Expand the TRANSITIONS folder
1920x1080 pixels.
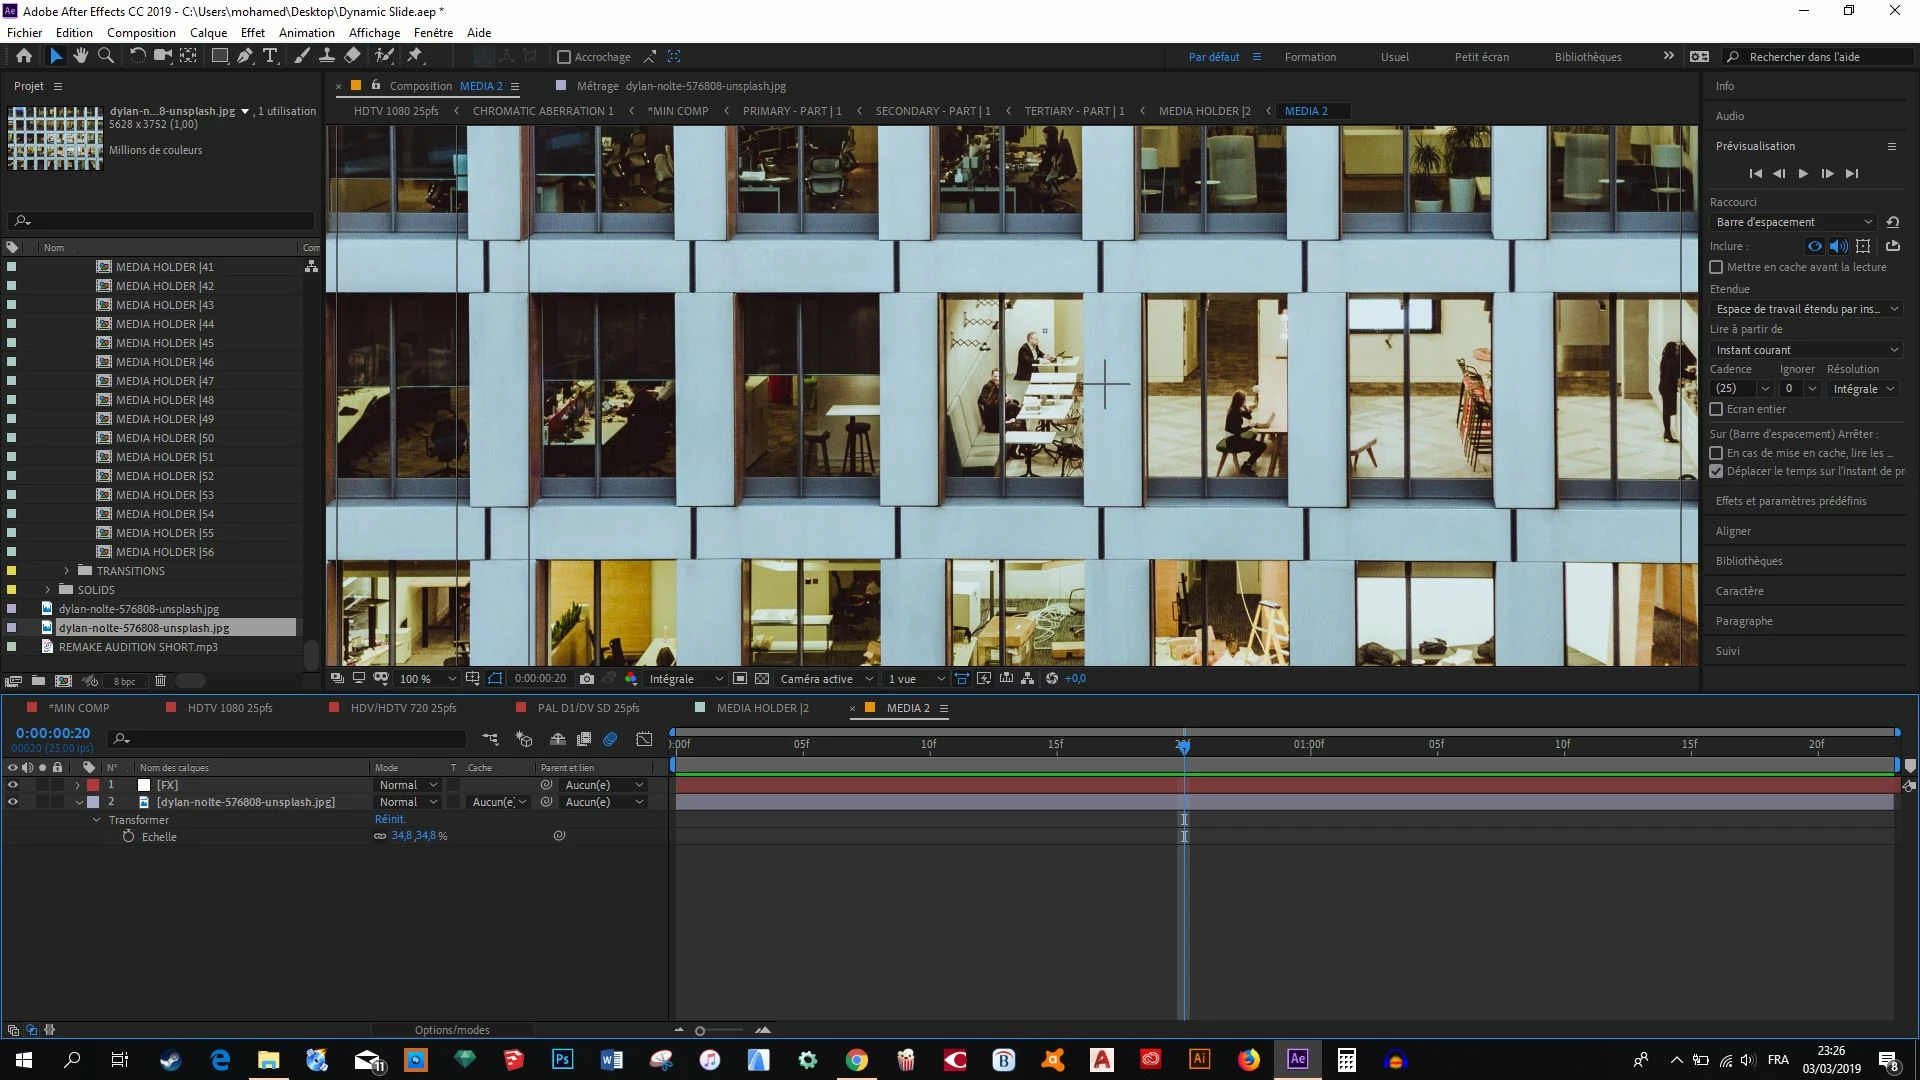coord(67,571)
